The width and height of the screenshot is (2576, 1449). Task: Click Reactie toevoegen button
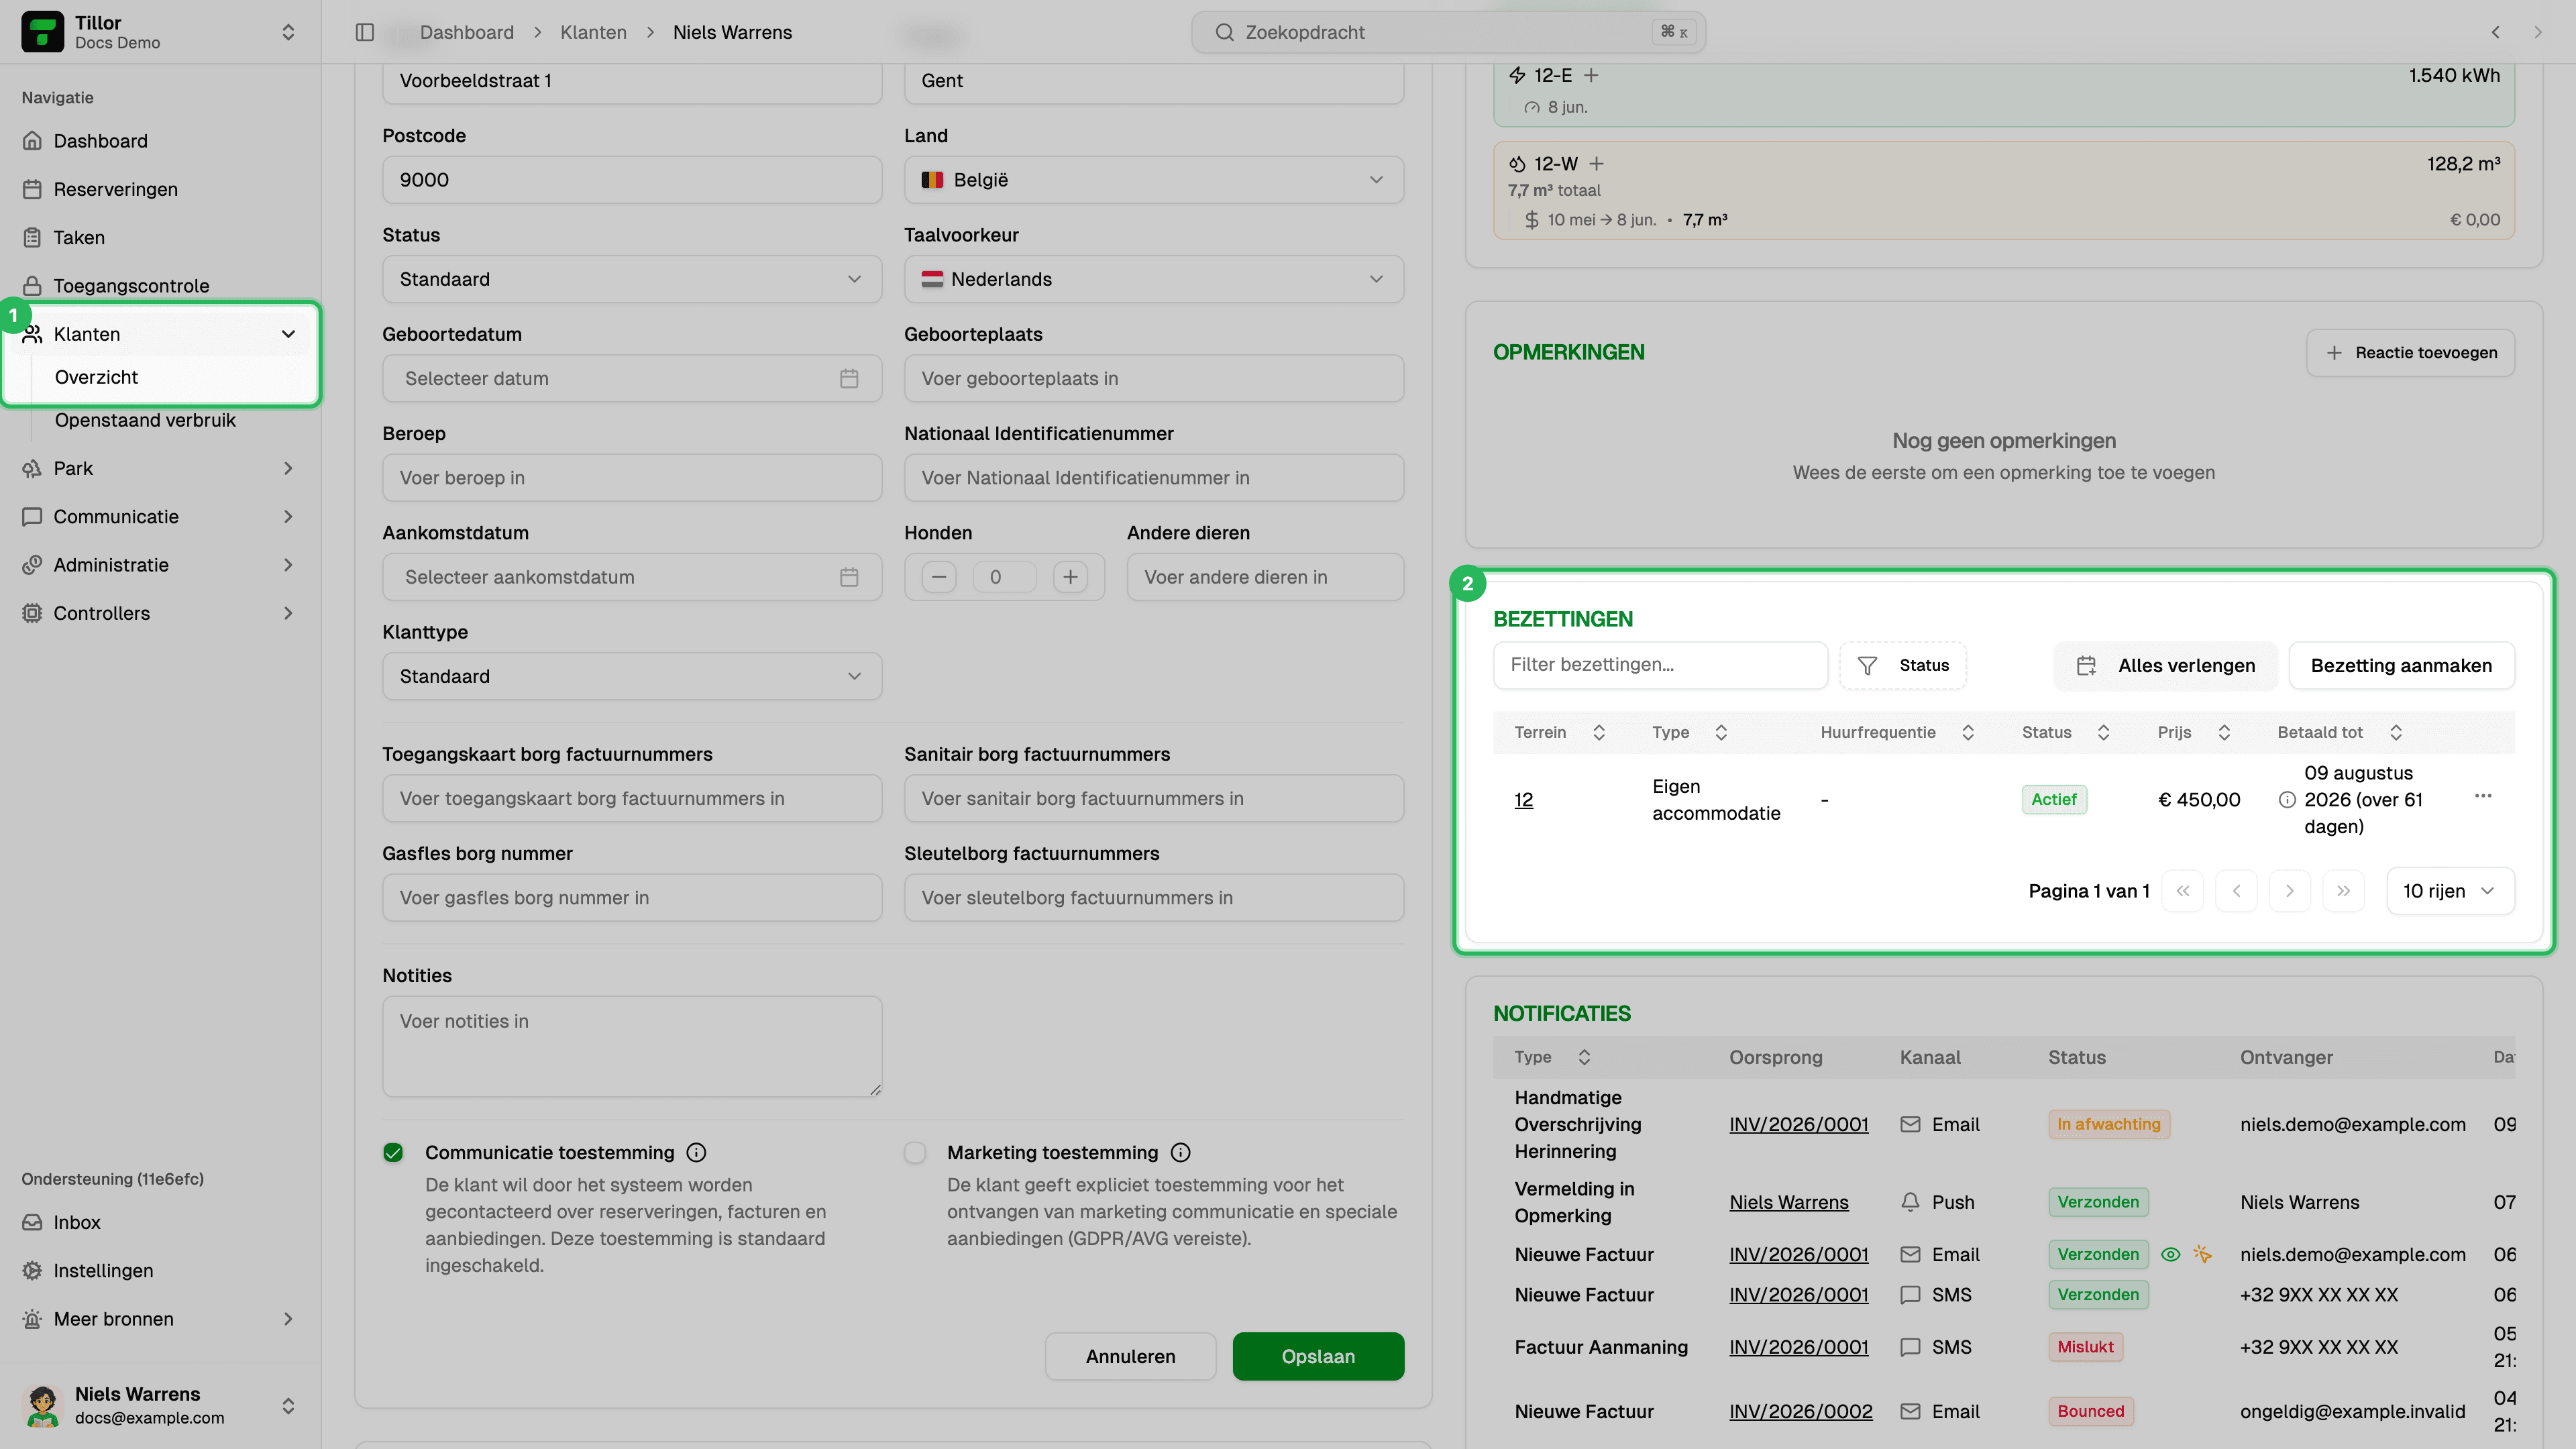(2410, 353)
